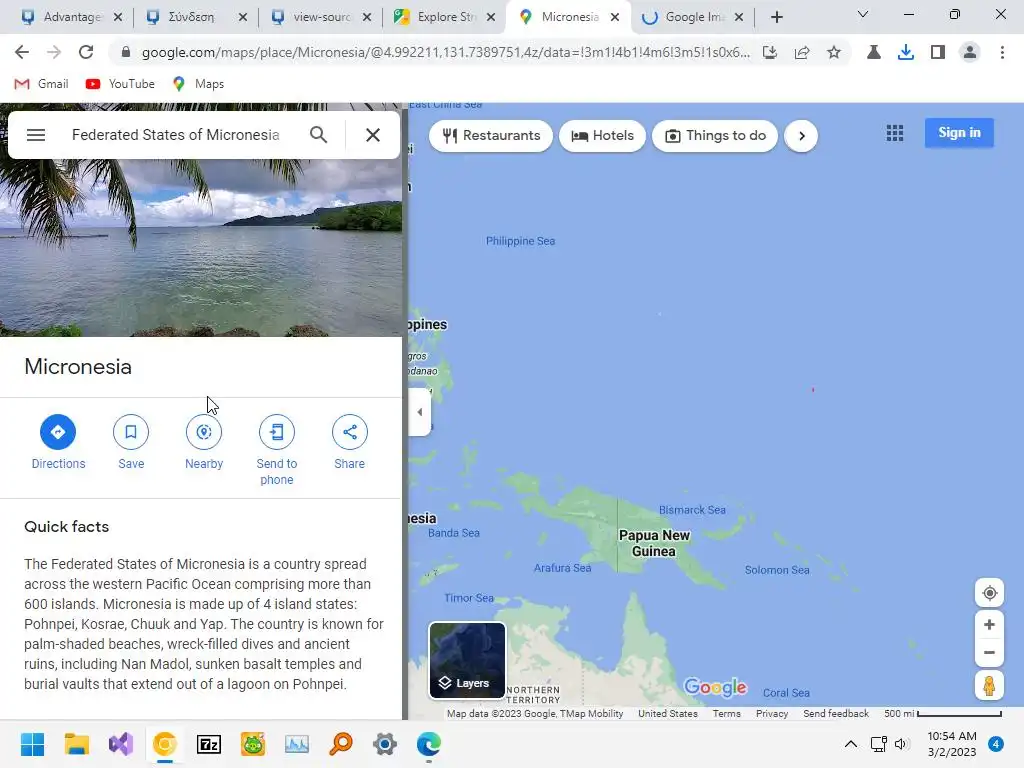
Task: Zoom out the map with minus button
Action: click(x=989, y=652)
